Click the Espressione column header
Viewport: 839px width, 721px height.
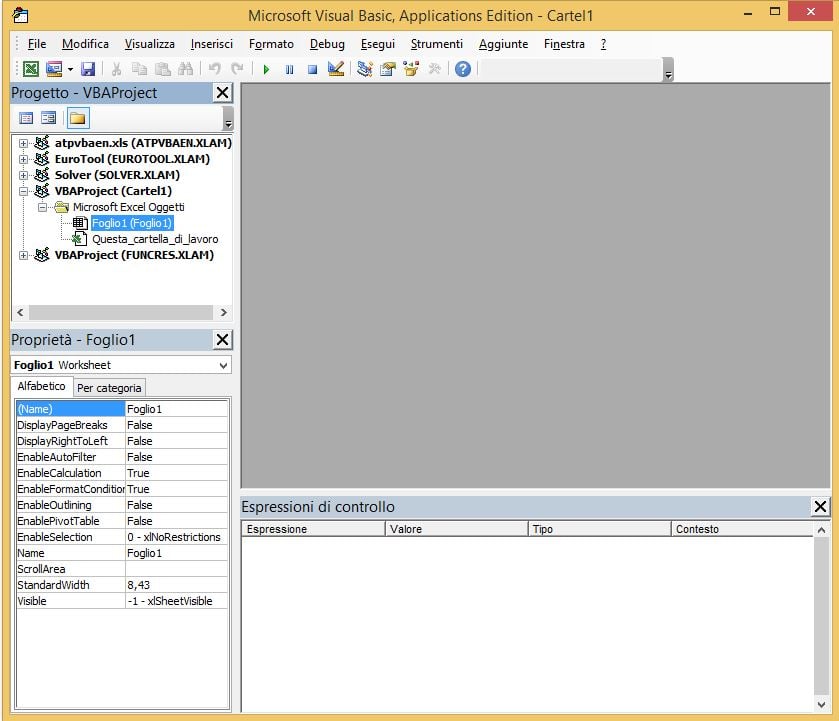click(x=314, y=529)
